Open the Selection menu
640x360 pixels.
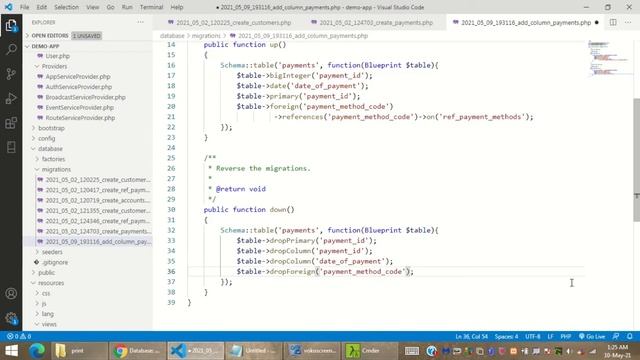(66, 7)
